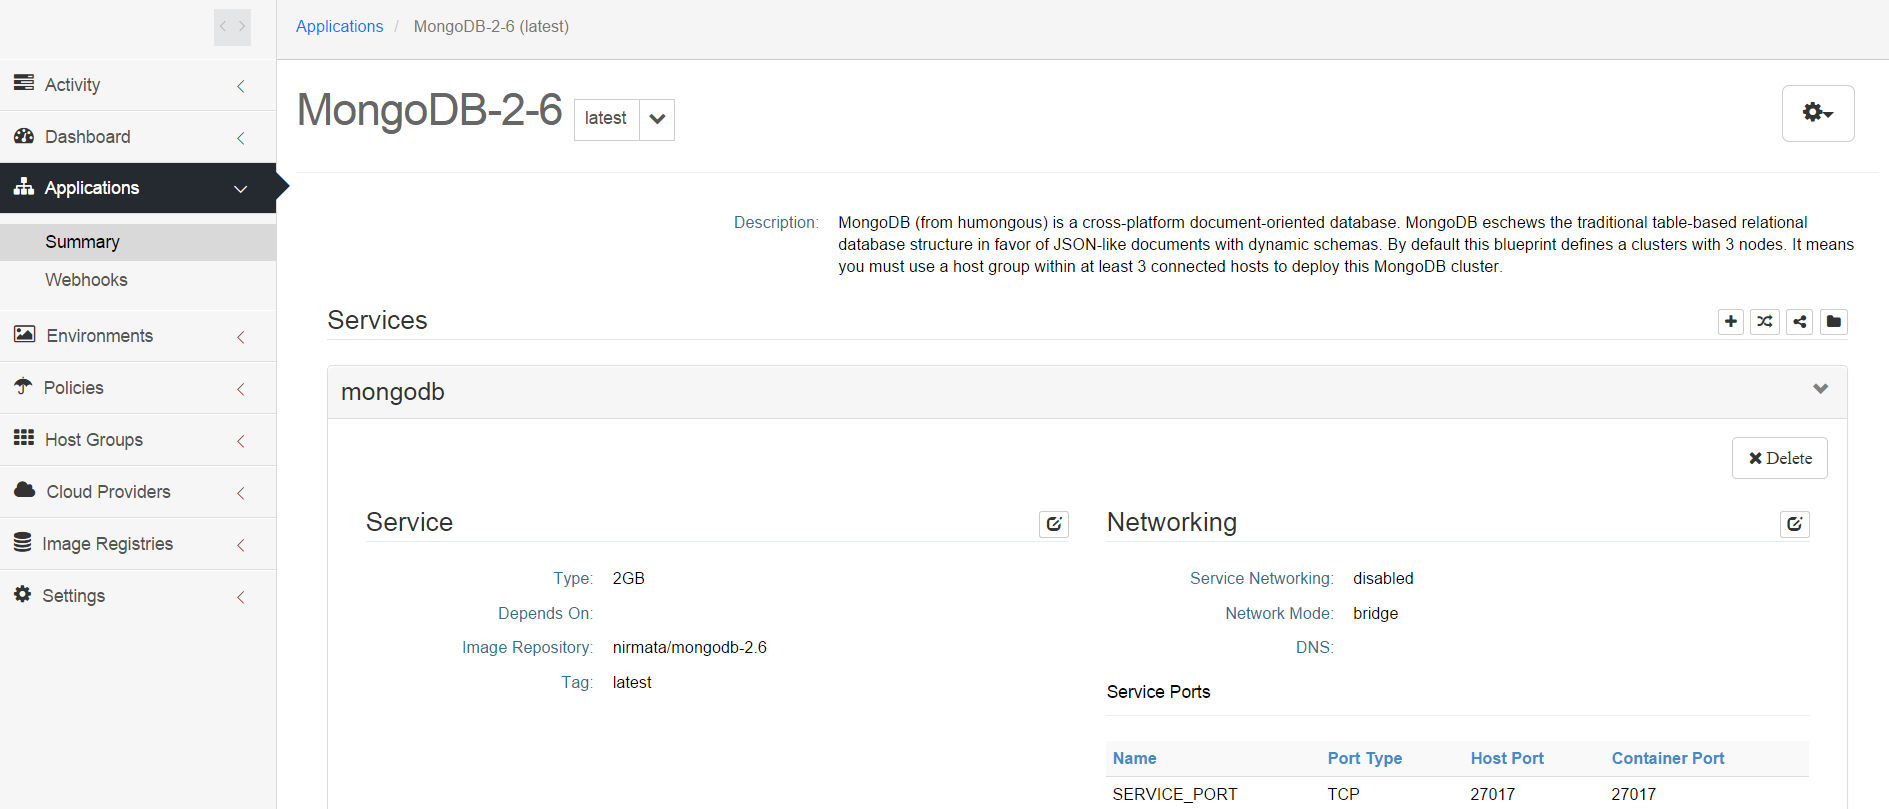1889x809 pixels.
Task: Expand the Policies menu chevron
Action: [241, 389]
